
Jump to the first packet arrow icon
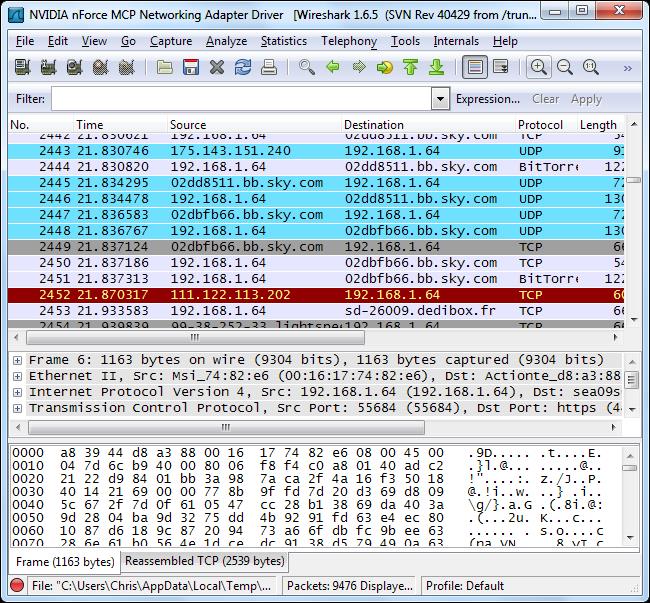tap(410, 68)
